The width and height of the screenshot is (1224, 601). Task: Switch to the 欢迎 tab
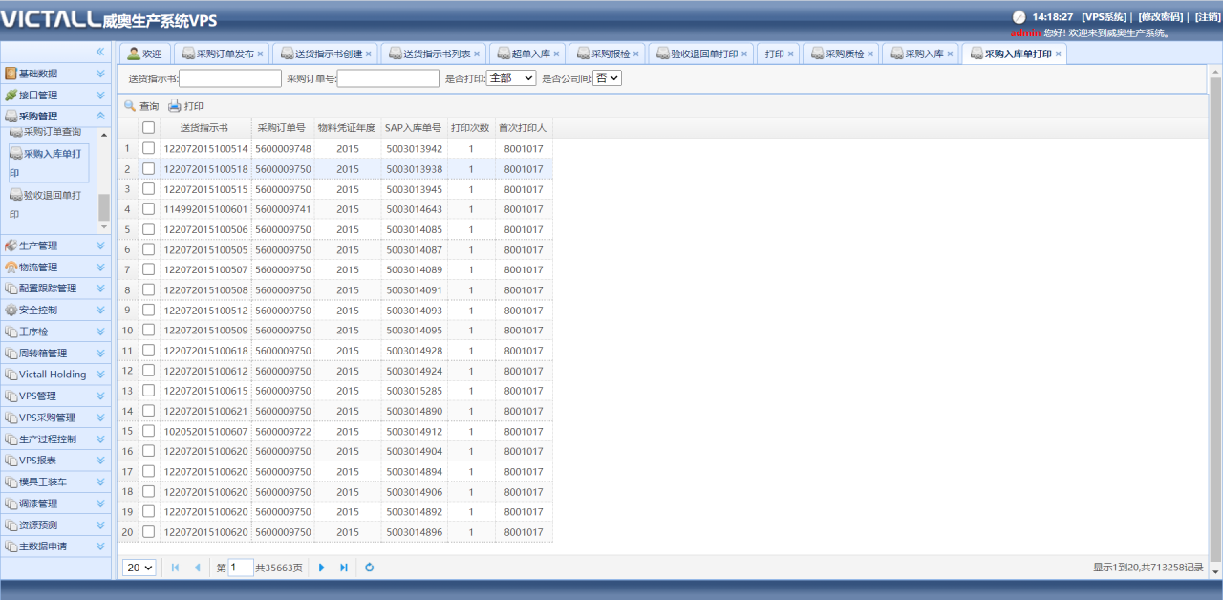coord(144,54)
